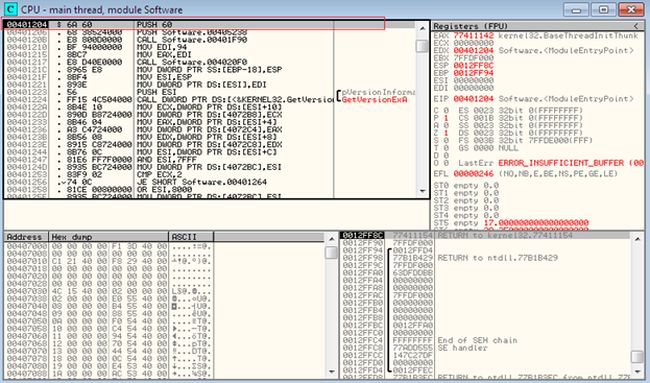Select stack row RETURN to ntdll.77B1B429
The width and height of the screenshot is (650, 383).
click(485, 258)
